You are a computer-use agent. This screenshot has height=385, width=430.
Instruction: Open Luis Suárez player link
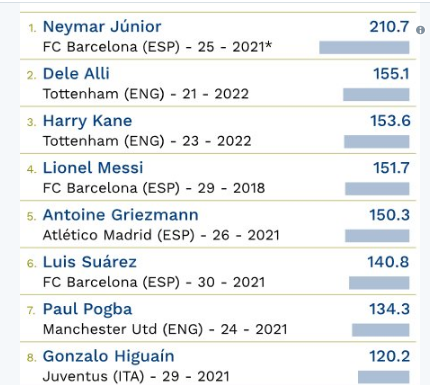pos(90,262)
